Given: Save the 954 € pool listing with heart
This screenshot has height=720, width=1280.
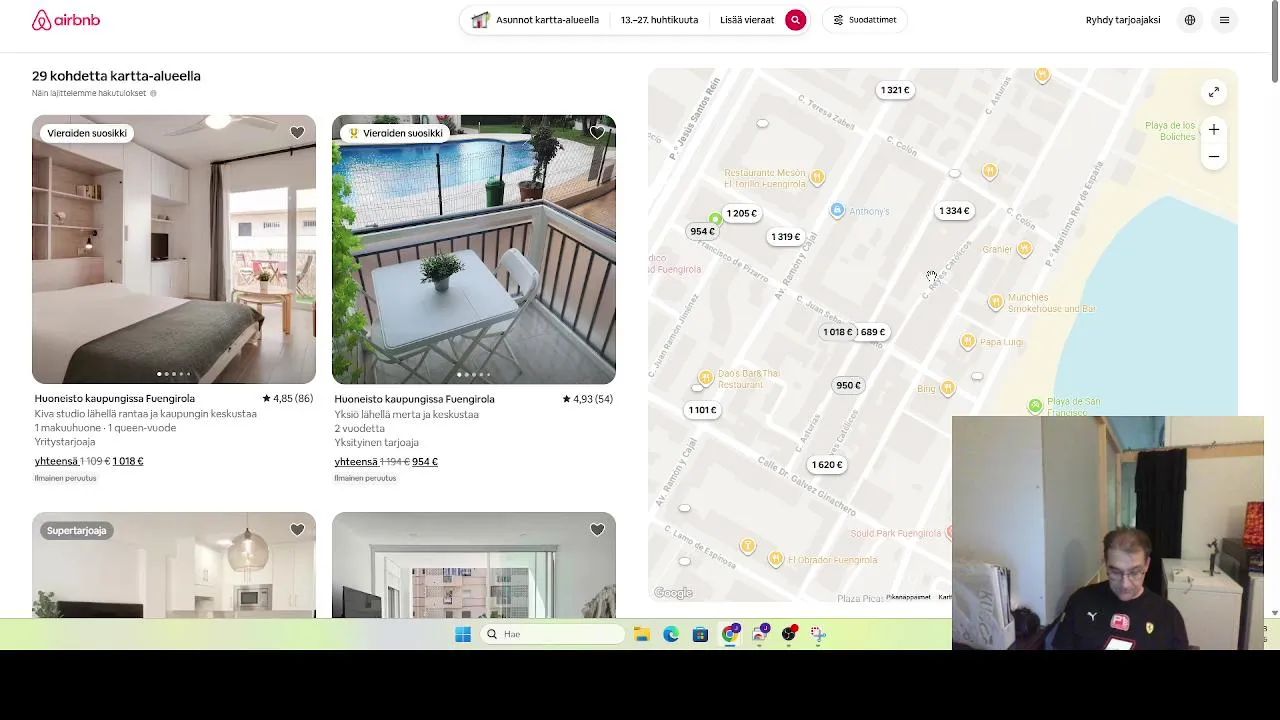Looking at the screenshot, I should [x=597, y=133].
